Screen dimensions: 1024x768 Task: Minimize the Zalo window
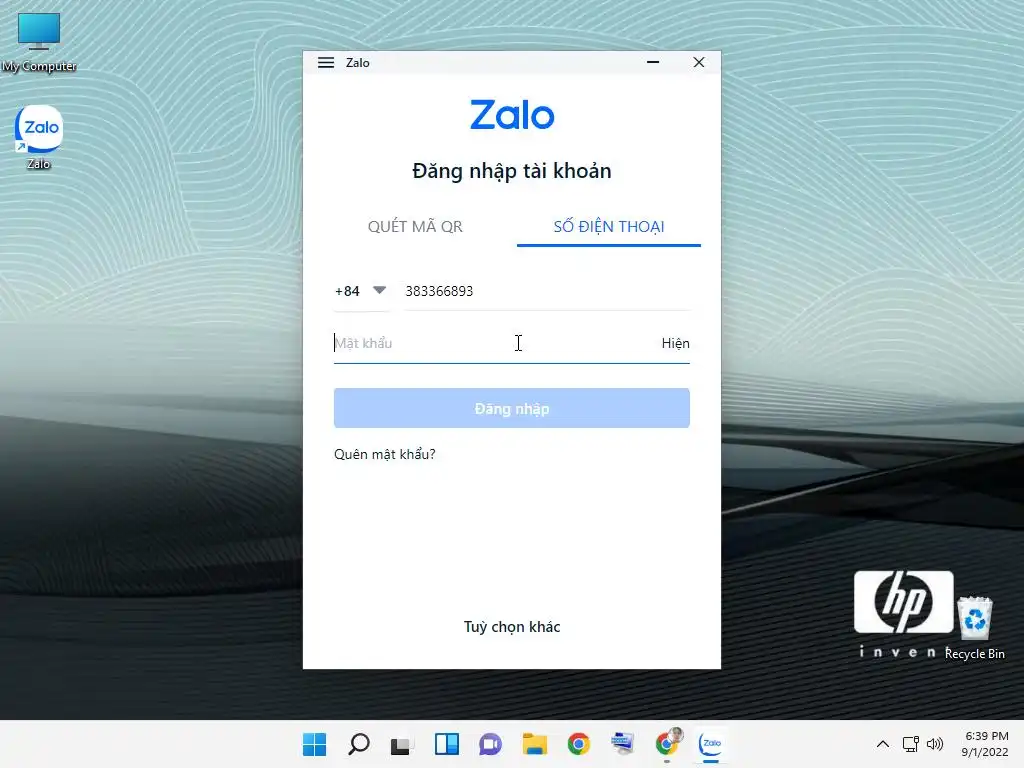[x=652, y=62]
